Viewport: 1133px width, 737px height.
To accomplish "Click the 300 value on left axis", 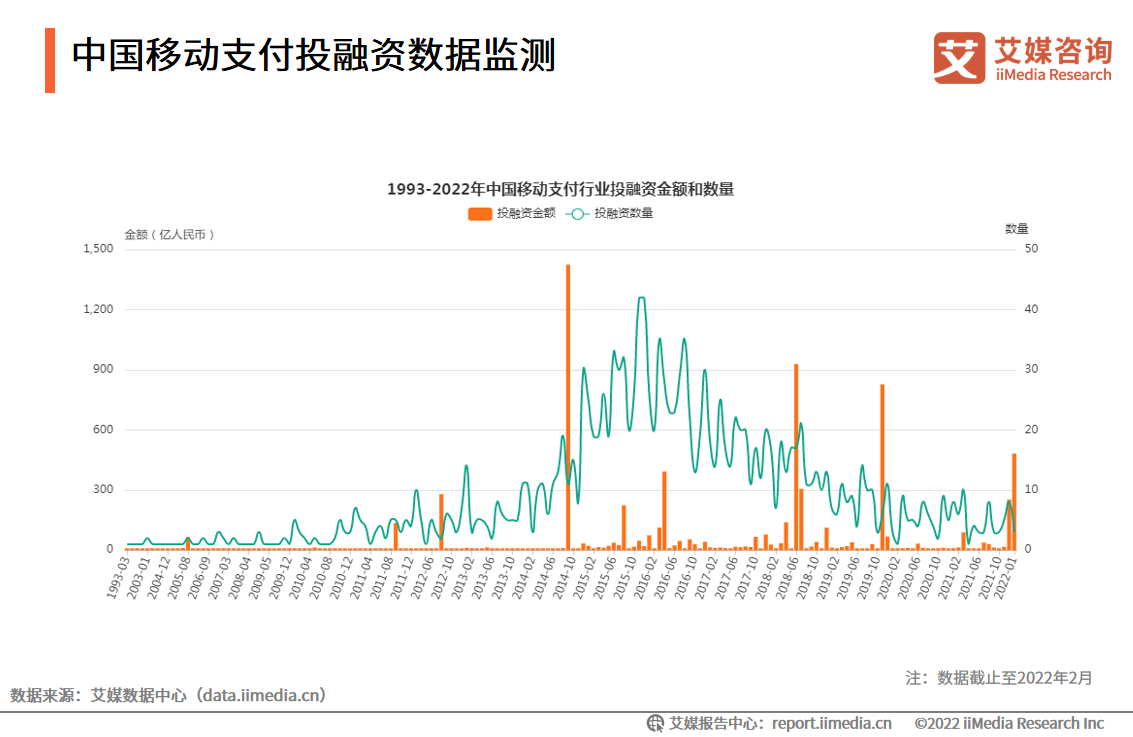I will tap(103, 489).
